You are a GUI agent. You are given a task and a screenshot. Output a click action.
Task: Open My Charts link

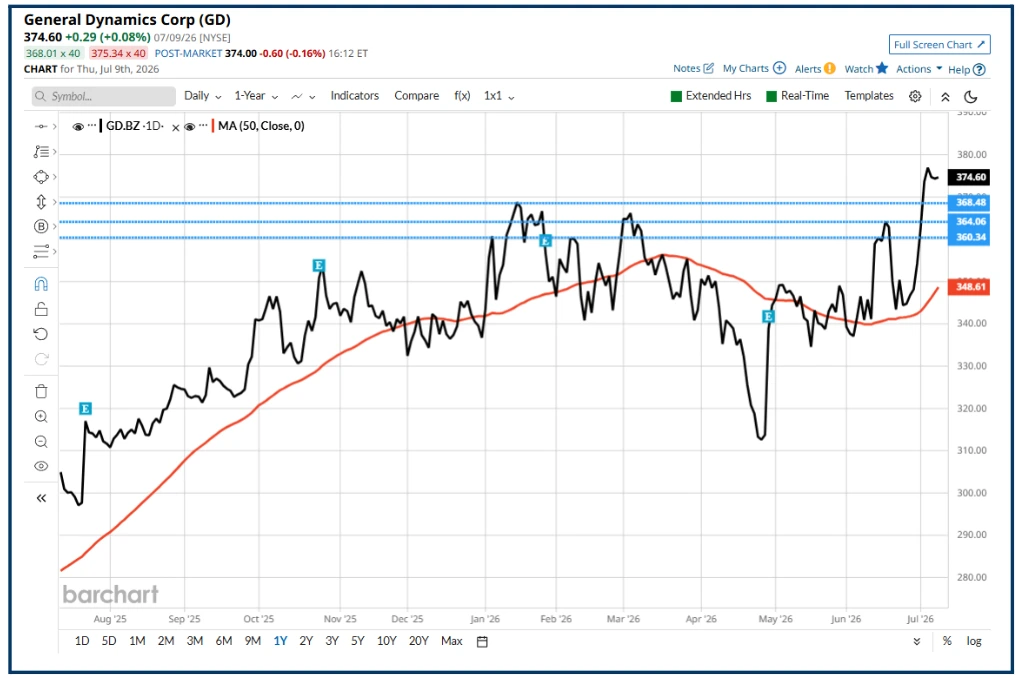(754, 68)
